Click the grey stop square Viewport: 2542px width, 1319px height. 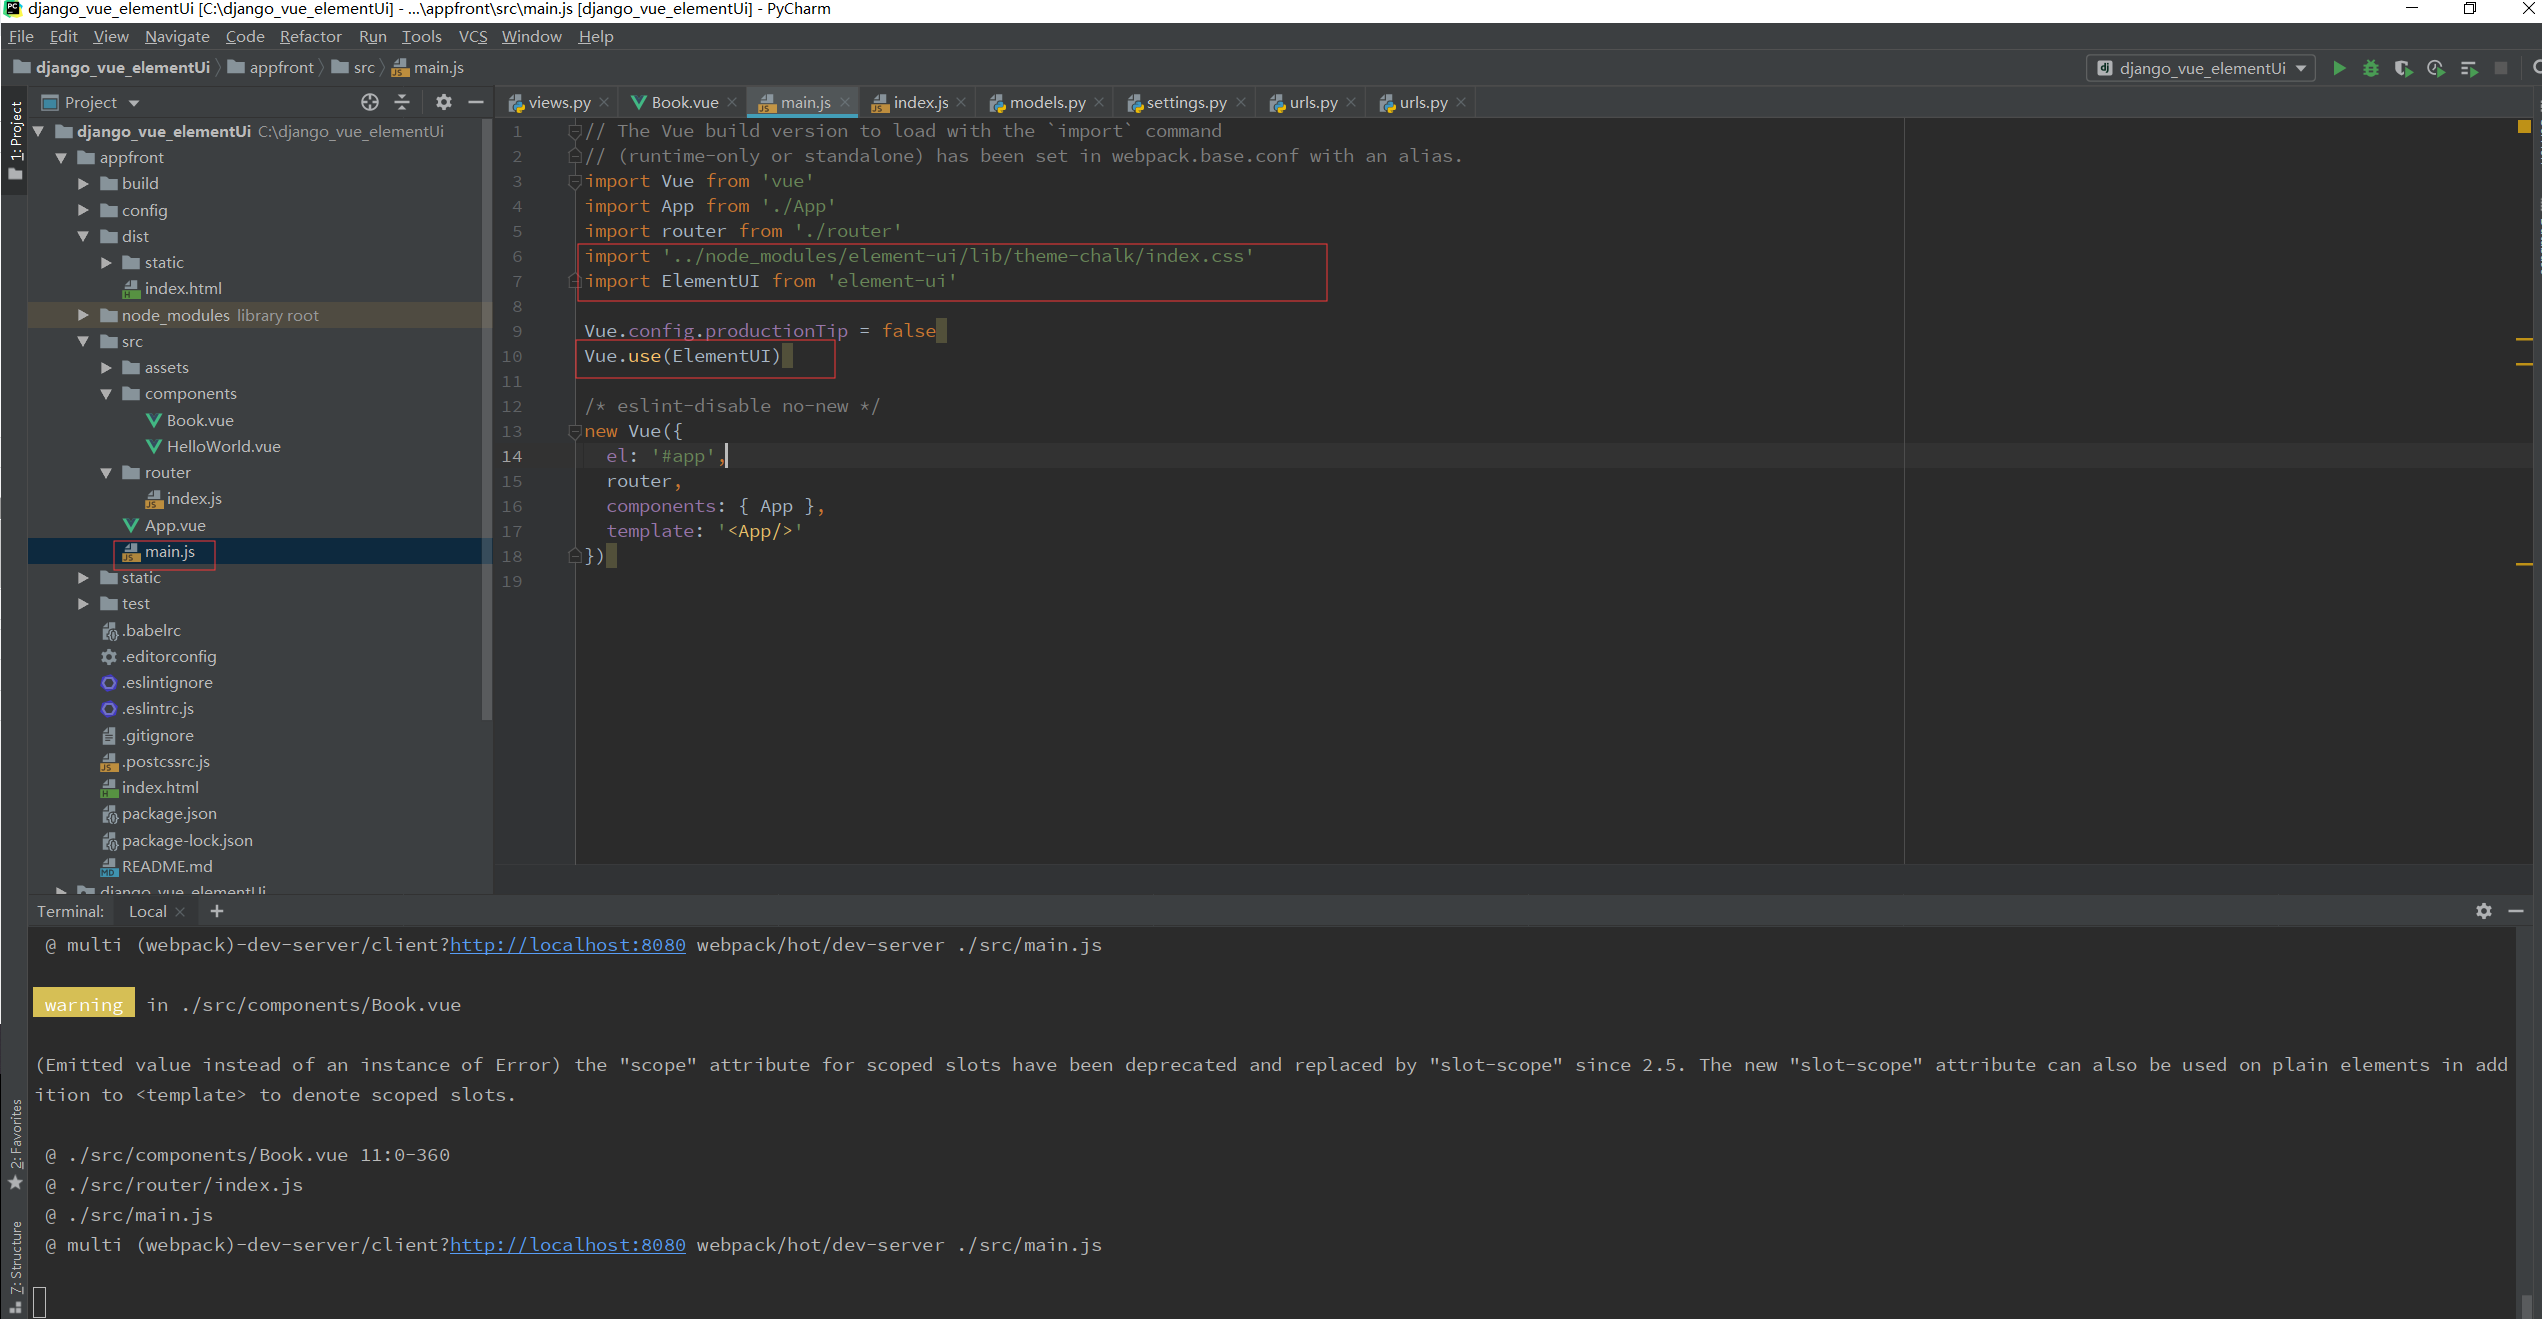coord(2501,68)
